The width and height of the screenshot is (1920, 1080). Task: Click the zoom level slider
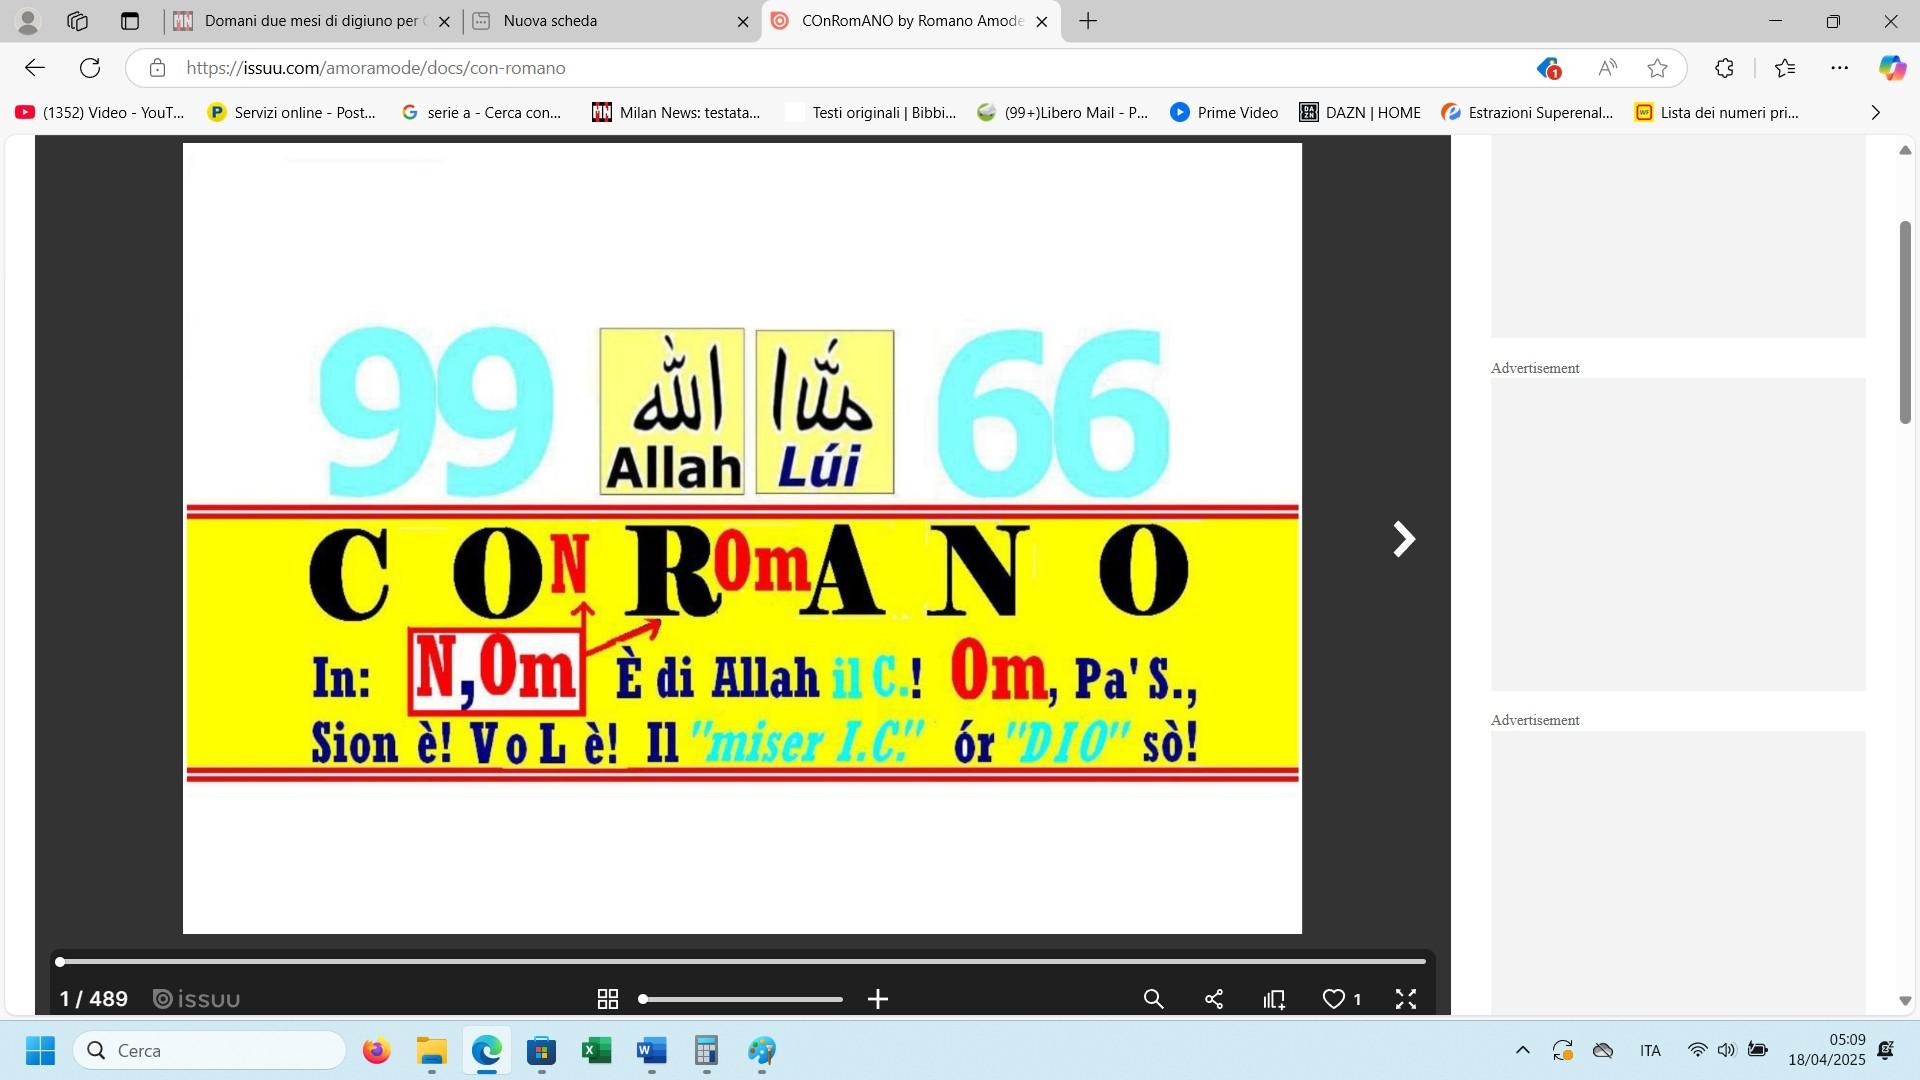point(742,999)
